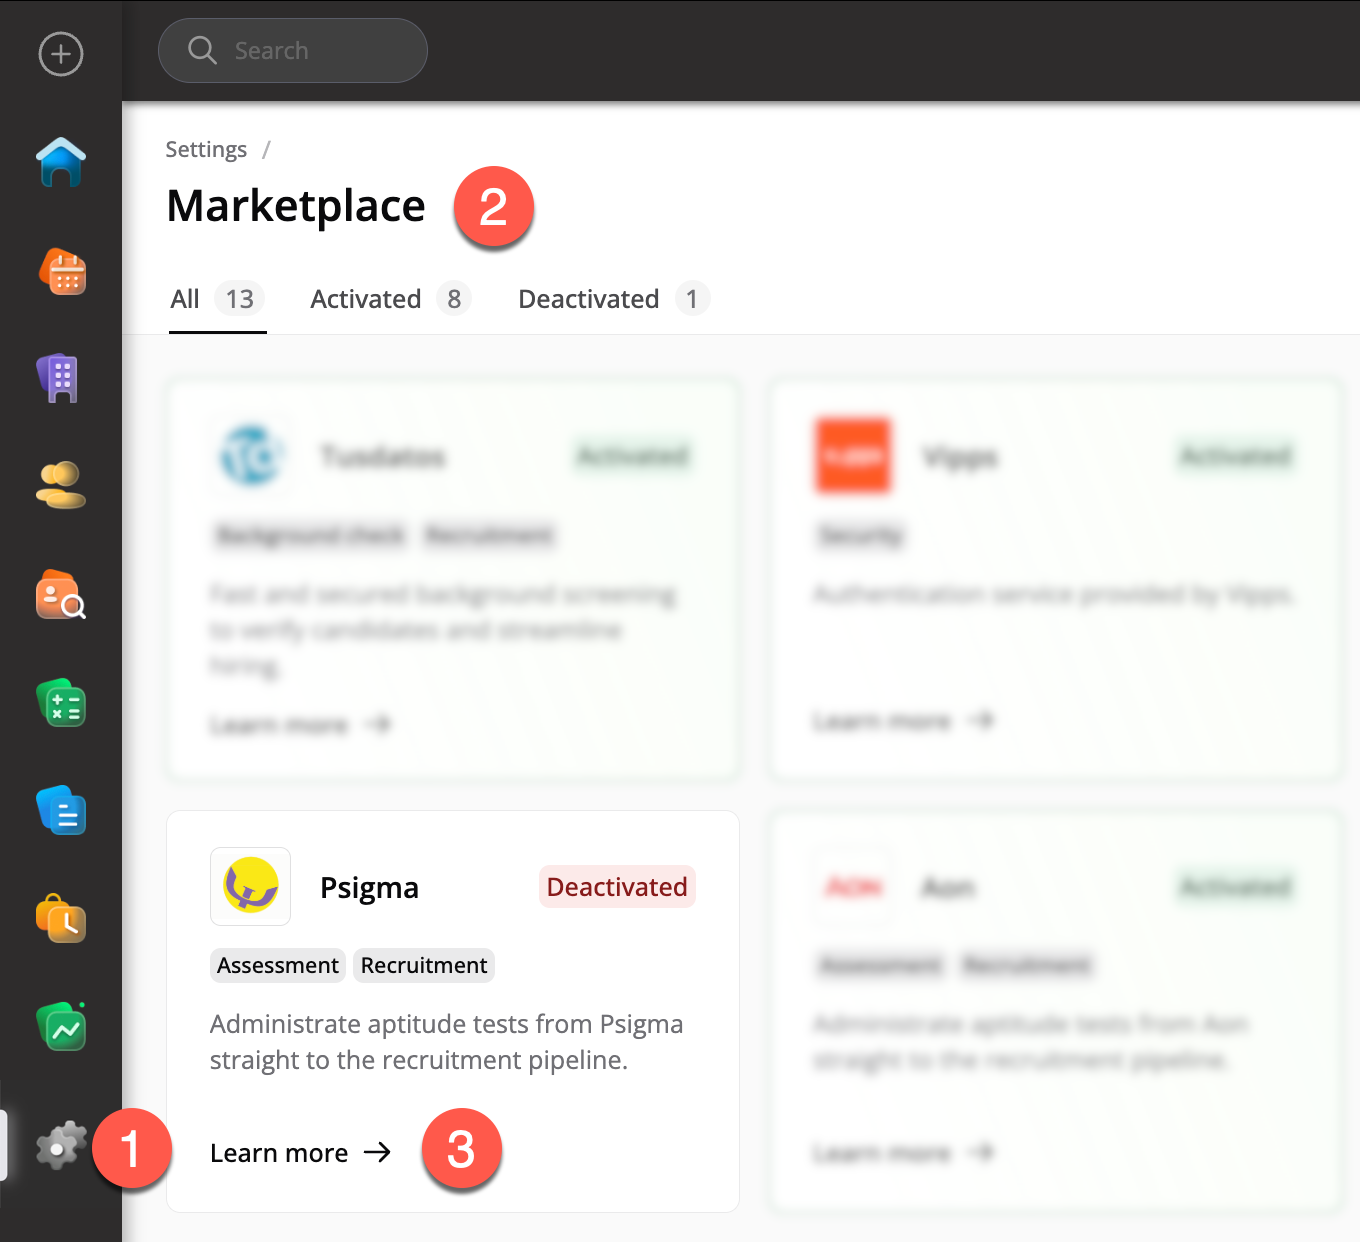Open the blue Home icon

tap(61, 162)
